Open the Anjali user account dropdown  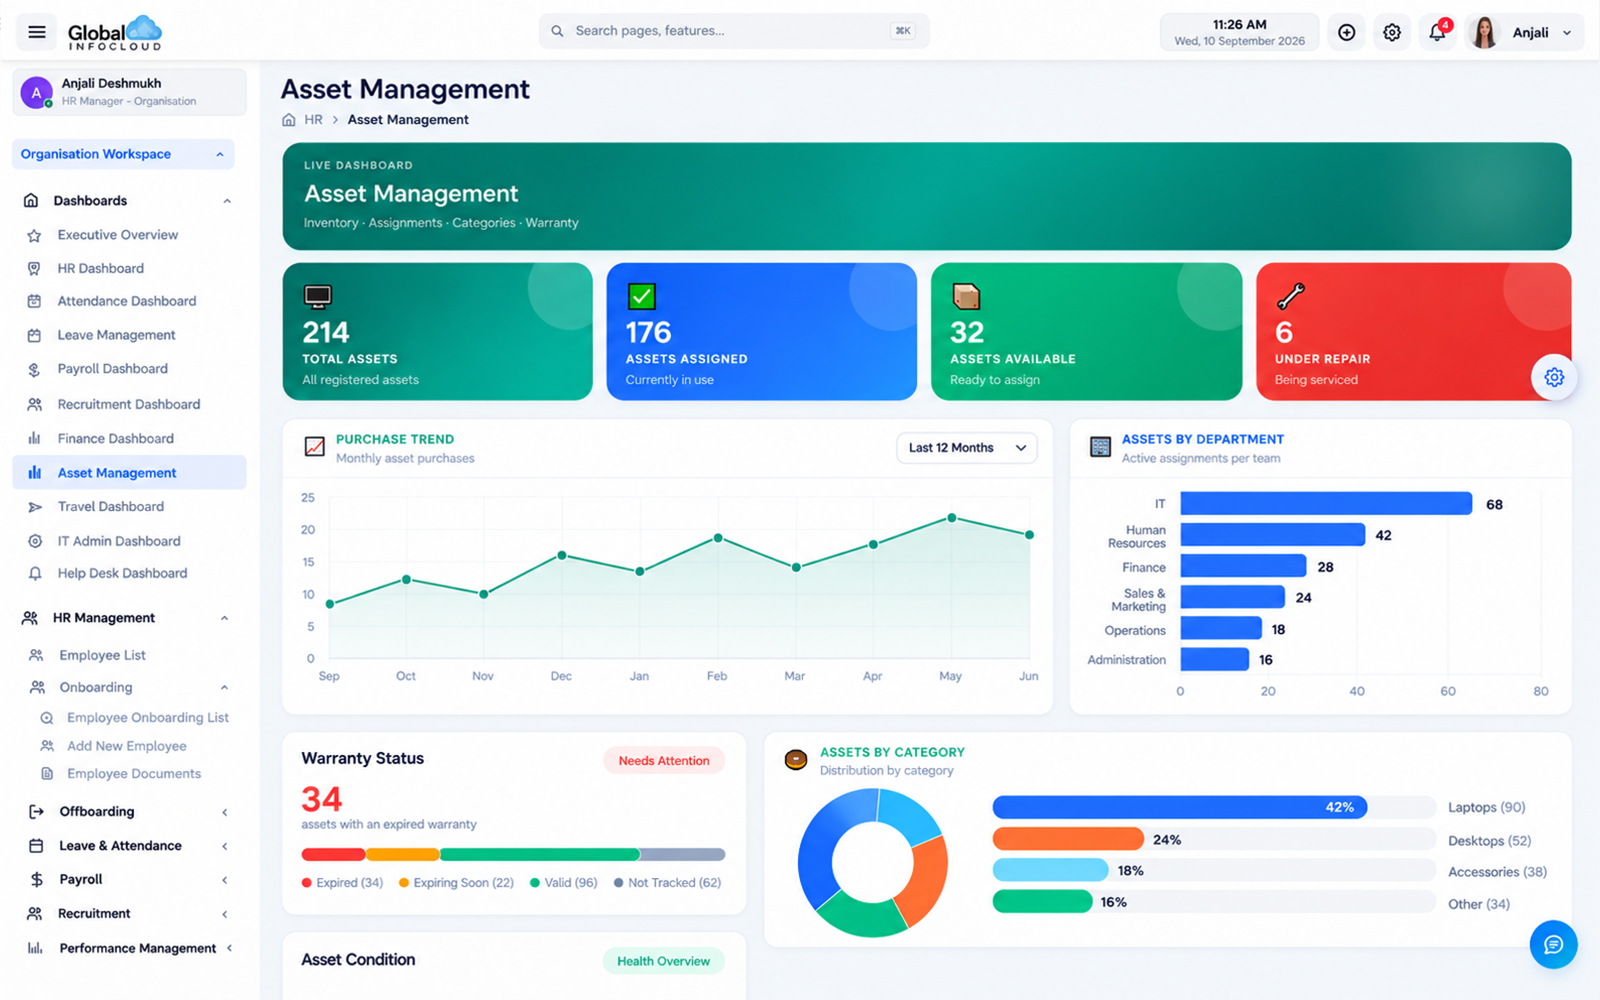click(x=1524, y=33)
